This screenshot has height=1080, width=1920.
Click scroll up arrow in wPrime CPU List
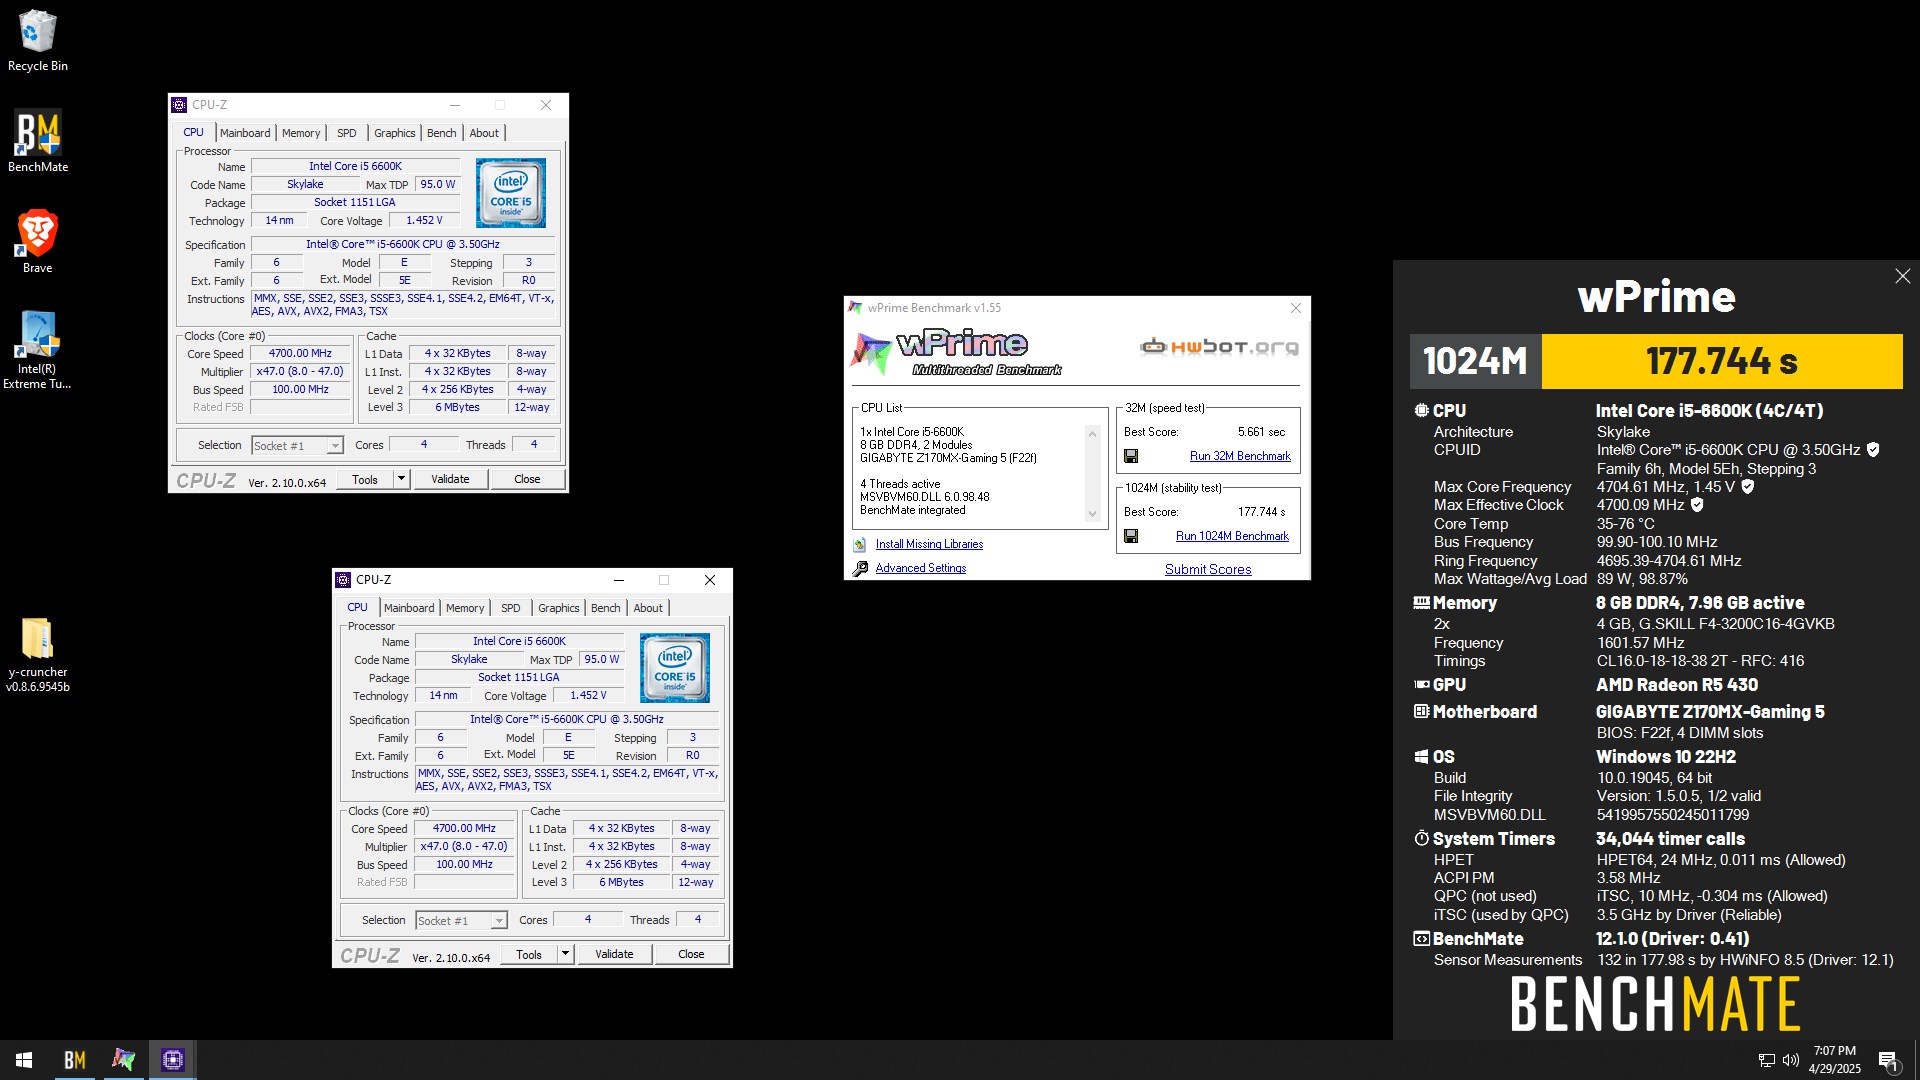[x=1092, y=434]
